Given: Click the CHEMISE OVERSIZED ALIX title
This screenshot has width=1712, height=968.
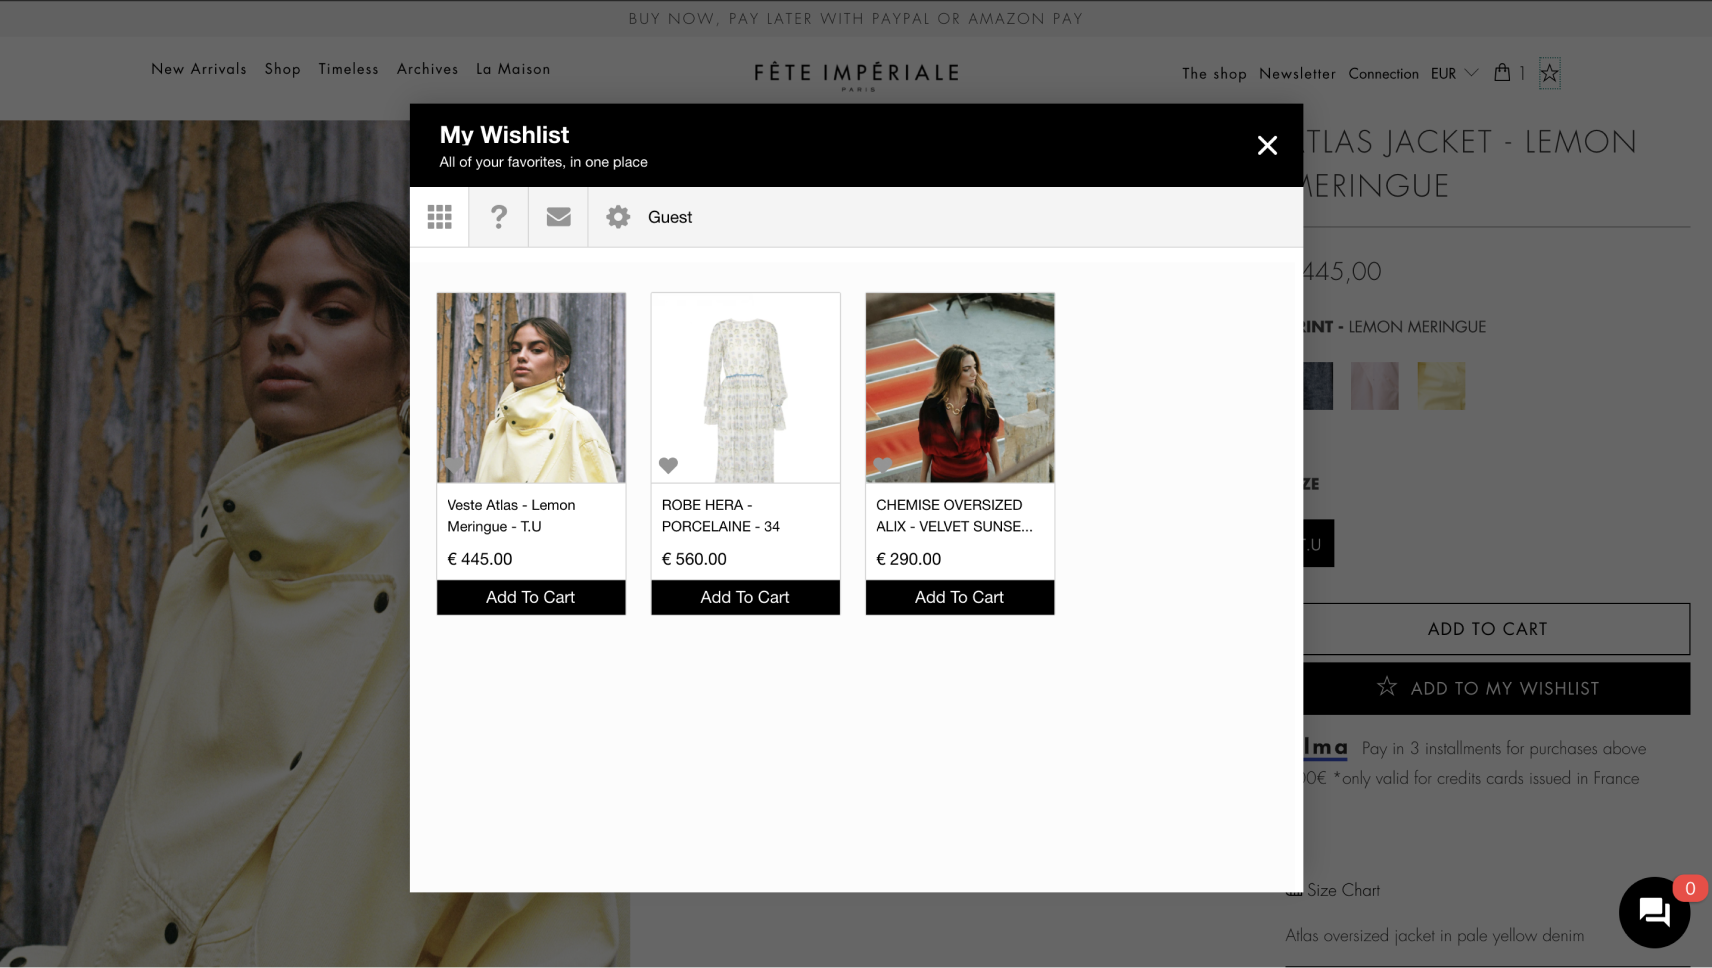Looking at the screenshot, I should point(954,516).
